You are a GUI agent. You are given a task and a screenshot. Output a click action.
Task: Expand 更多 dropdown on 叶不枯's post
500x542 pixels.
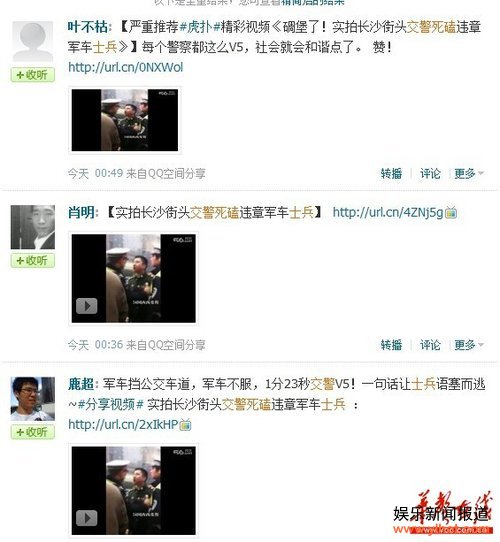(469, 174)
